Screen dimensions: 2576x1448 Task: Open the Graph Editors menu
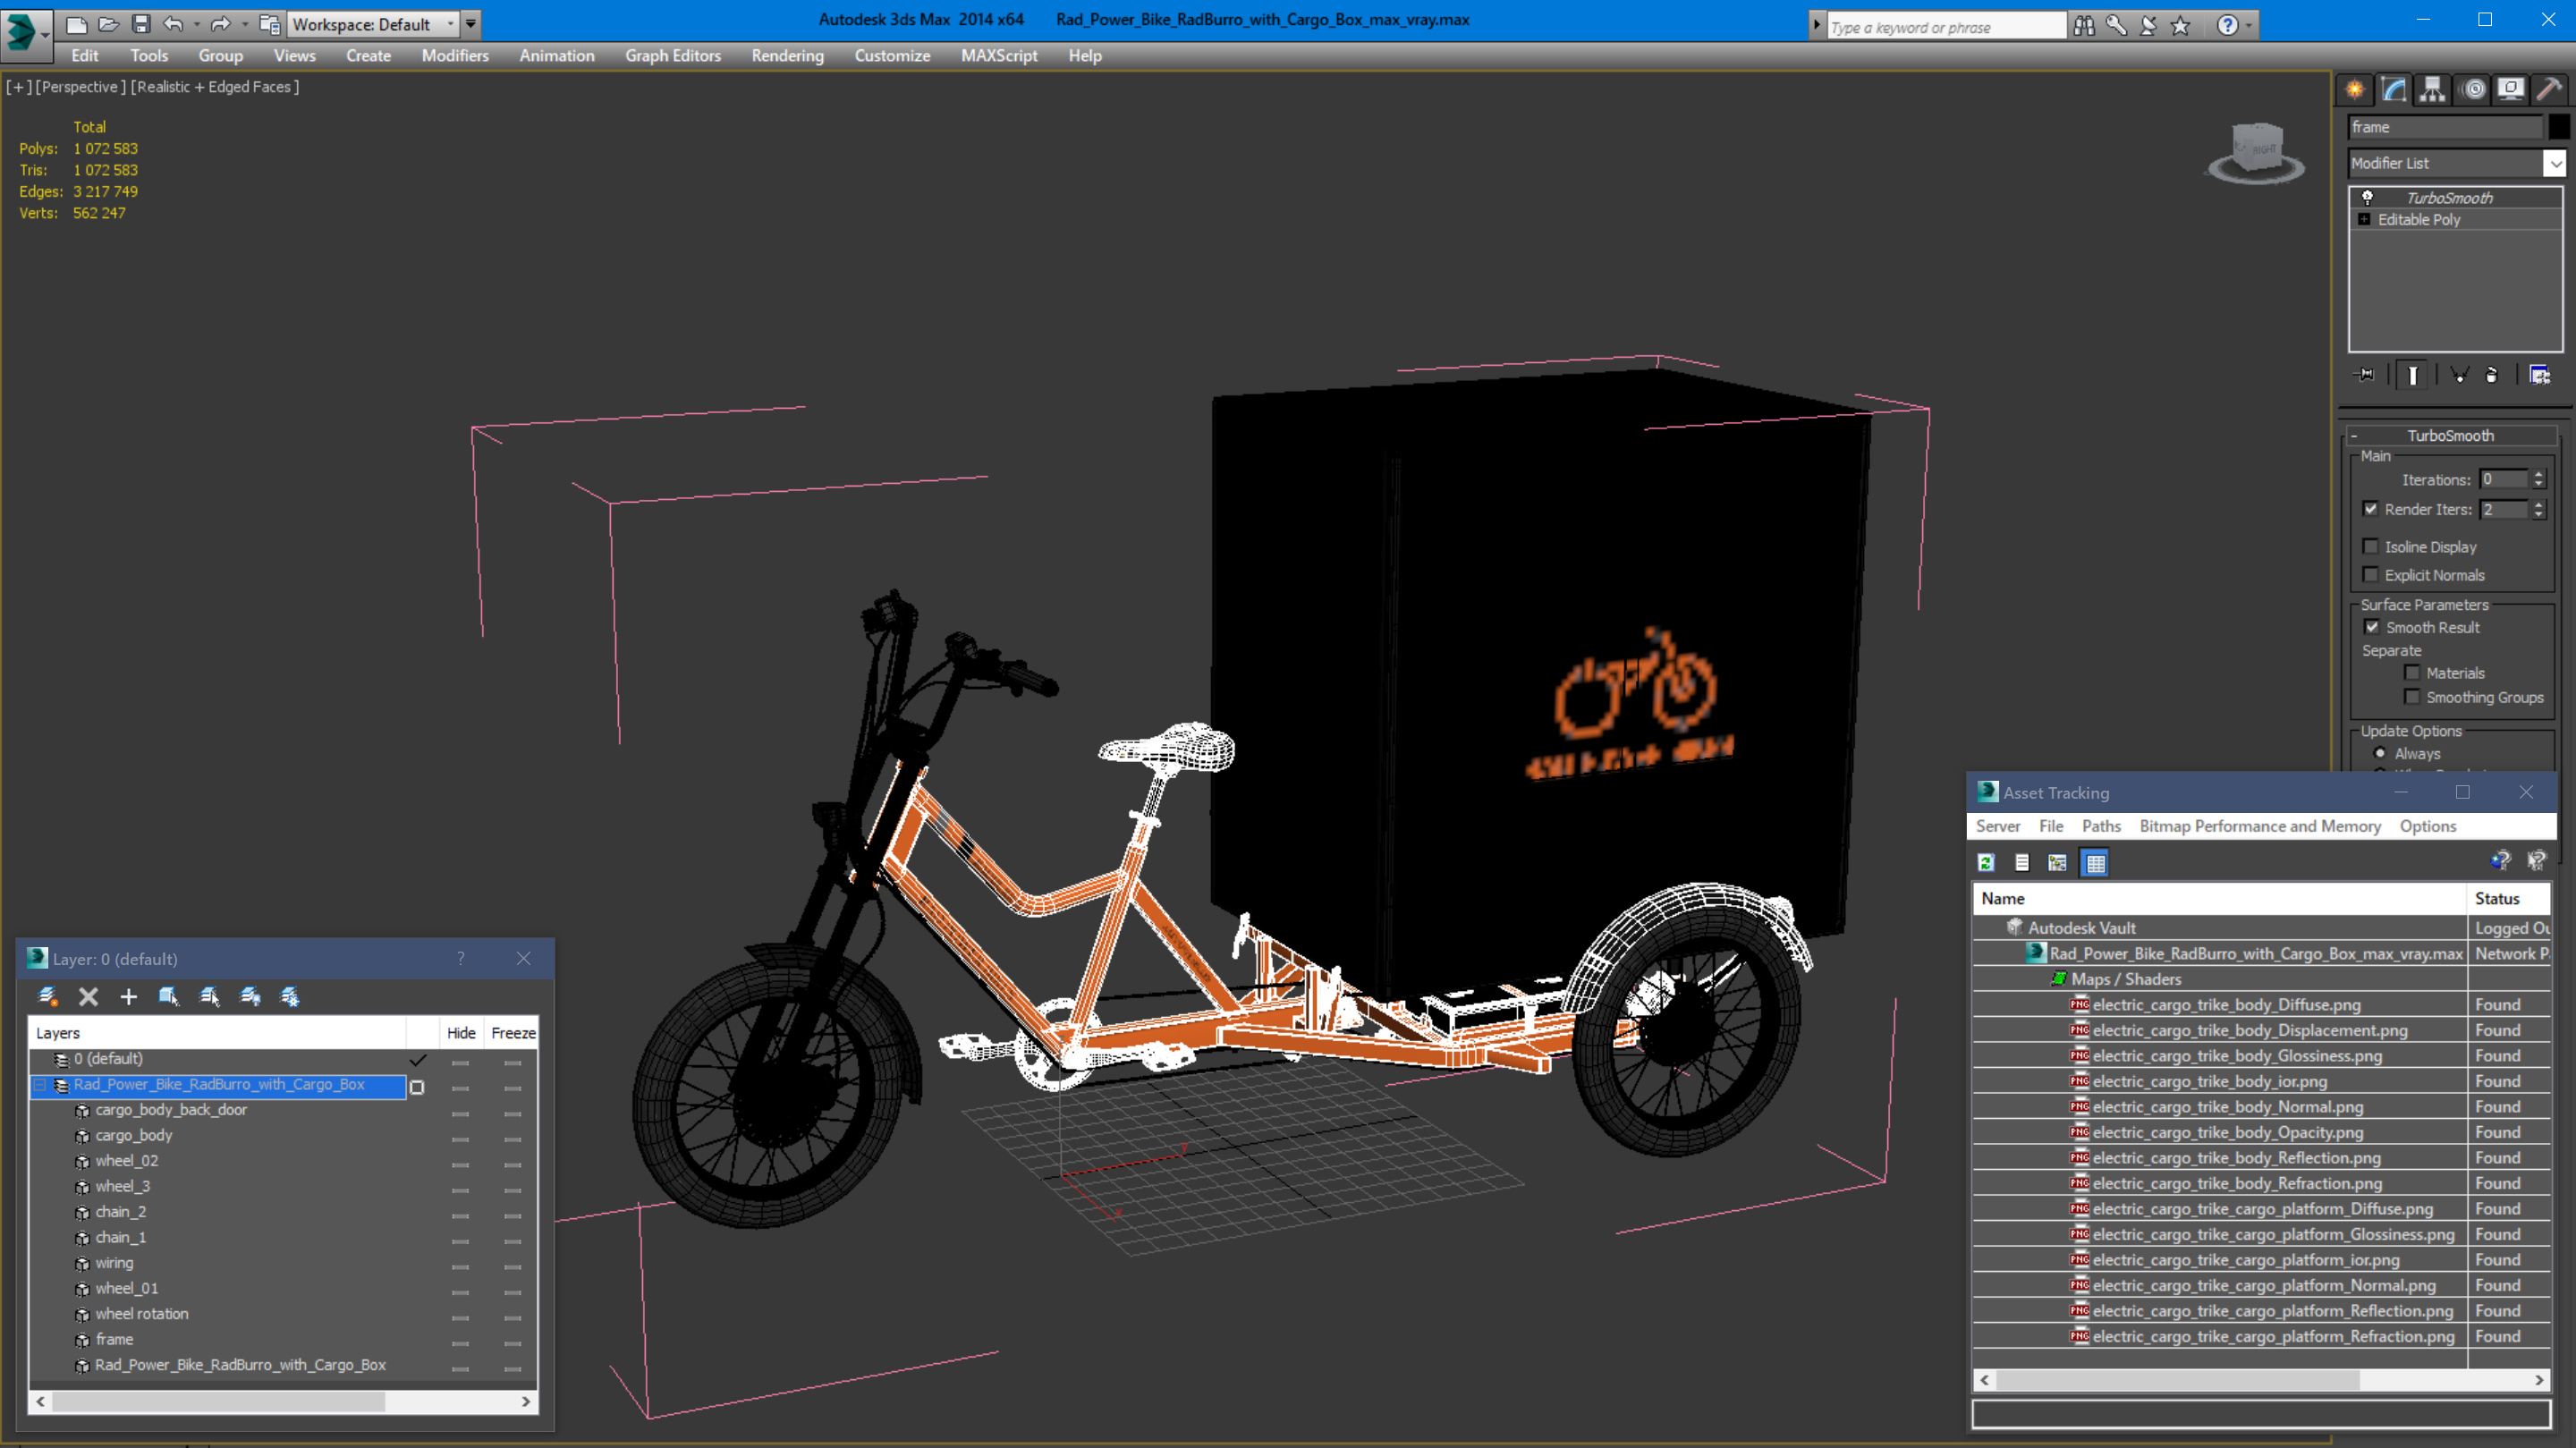[x=673, y=56]
